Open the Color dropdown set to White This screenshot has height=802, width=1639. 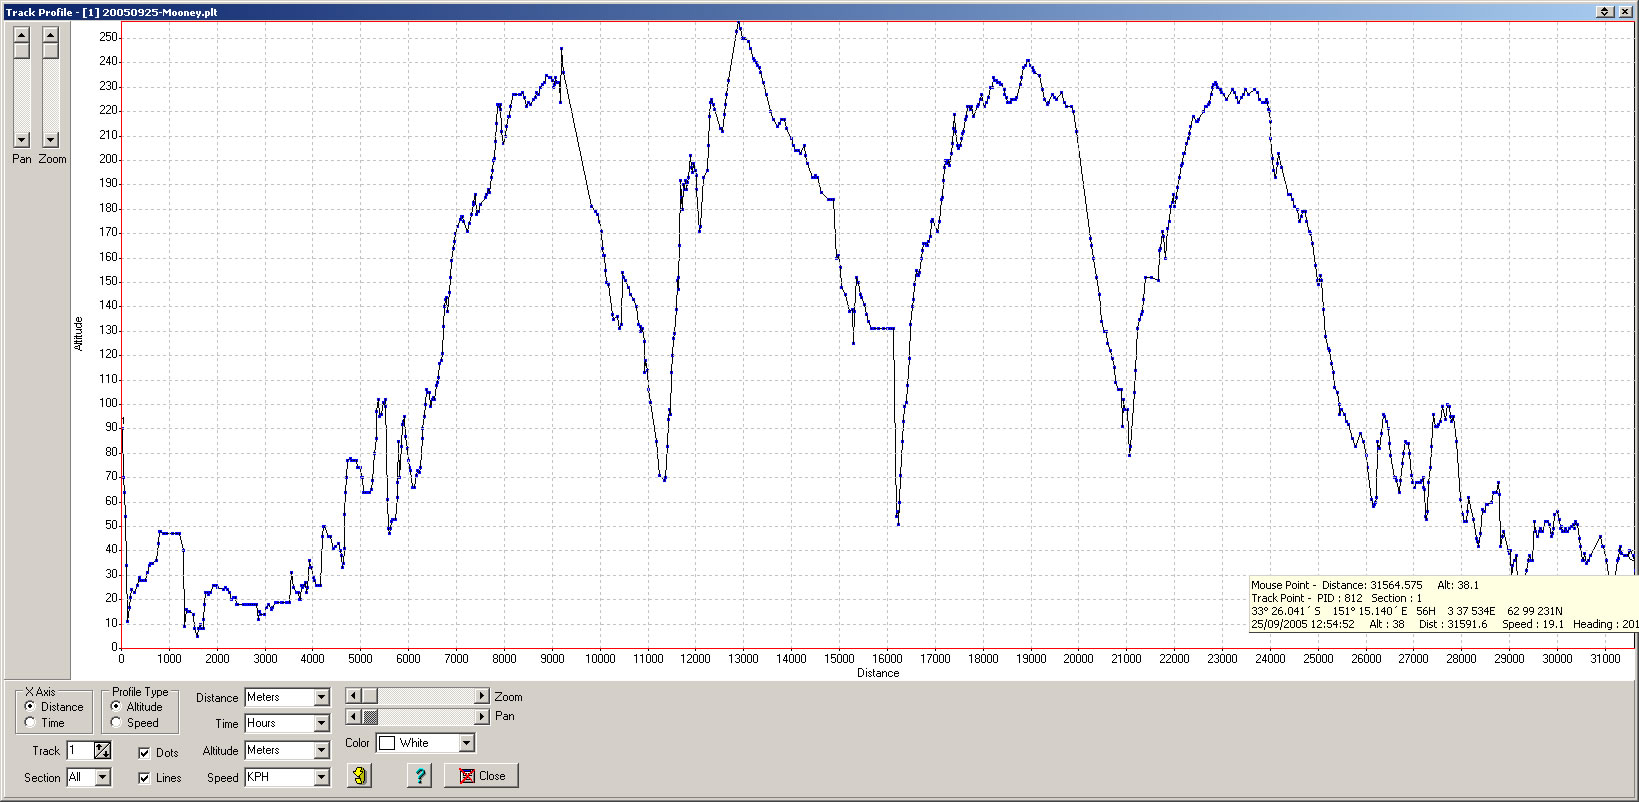[466, 743]
